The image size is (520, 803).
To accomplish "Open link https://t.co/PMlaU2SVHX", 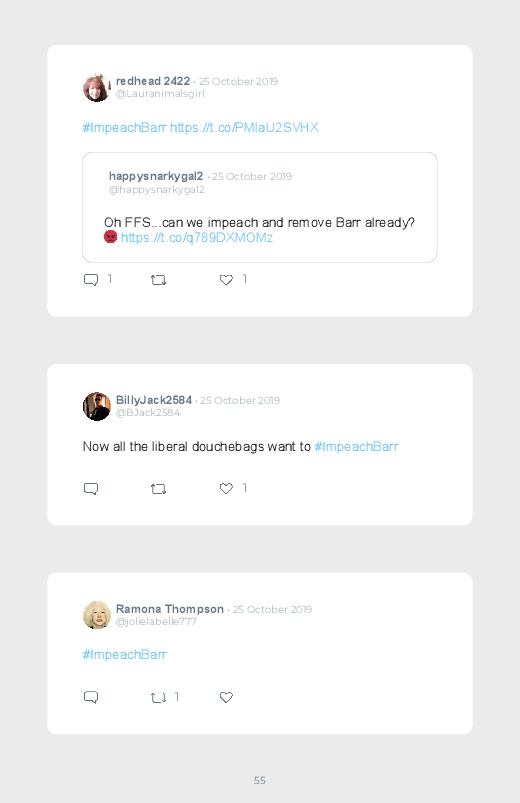I will coord(244,128).
